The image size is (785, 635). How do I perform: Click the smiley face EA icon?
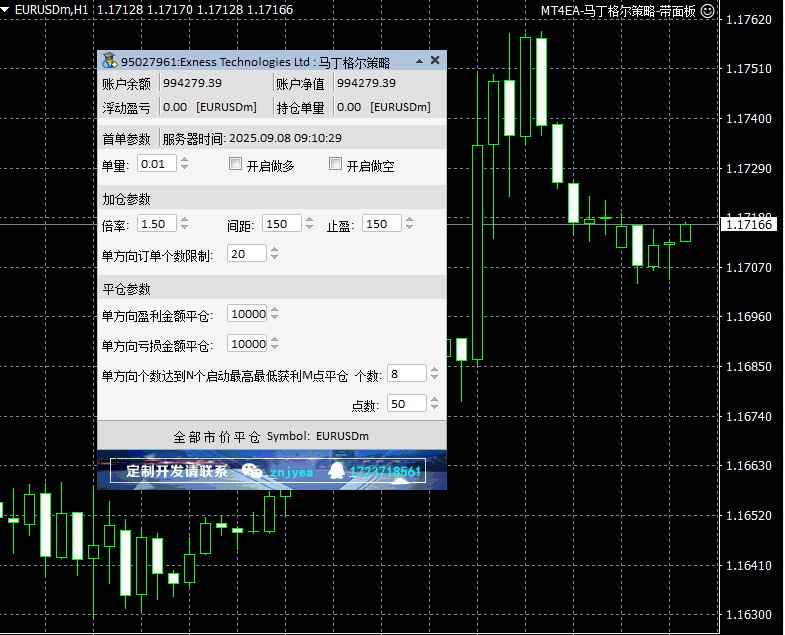(707, 11)
